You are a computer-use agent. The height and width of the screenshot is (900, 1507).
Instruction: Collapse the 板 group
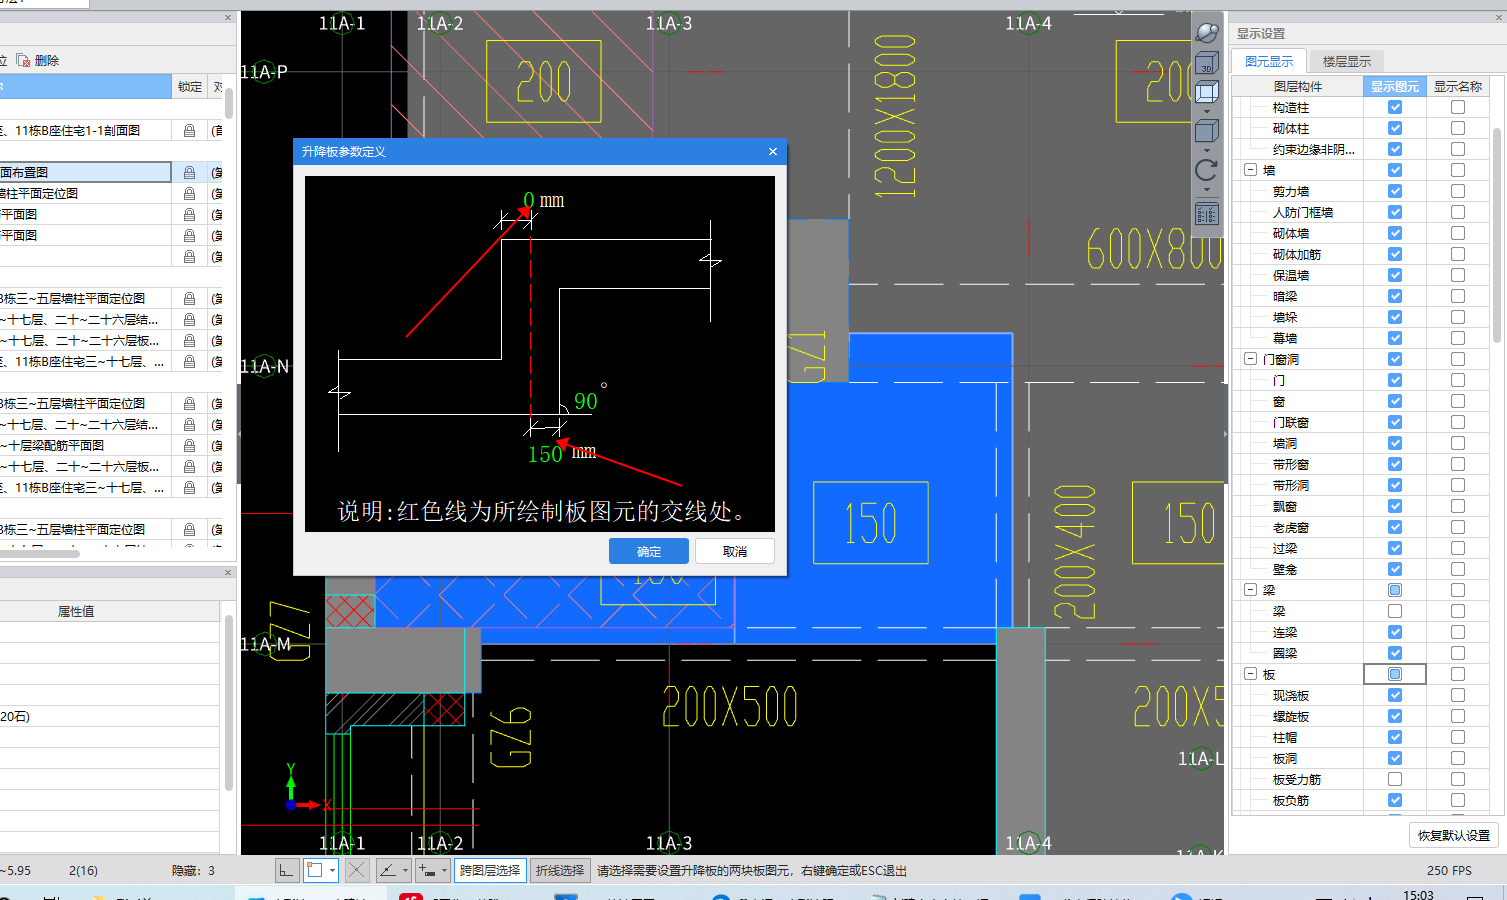coord(1250,674)
